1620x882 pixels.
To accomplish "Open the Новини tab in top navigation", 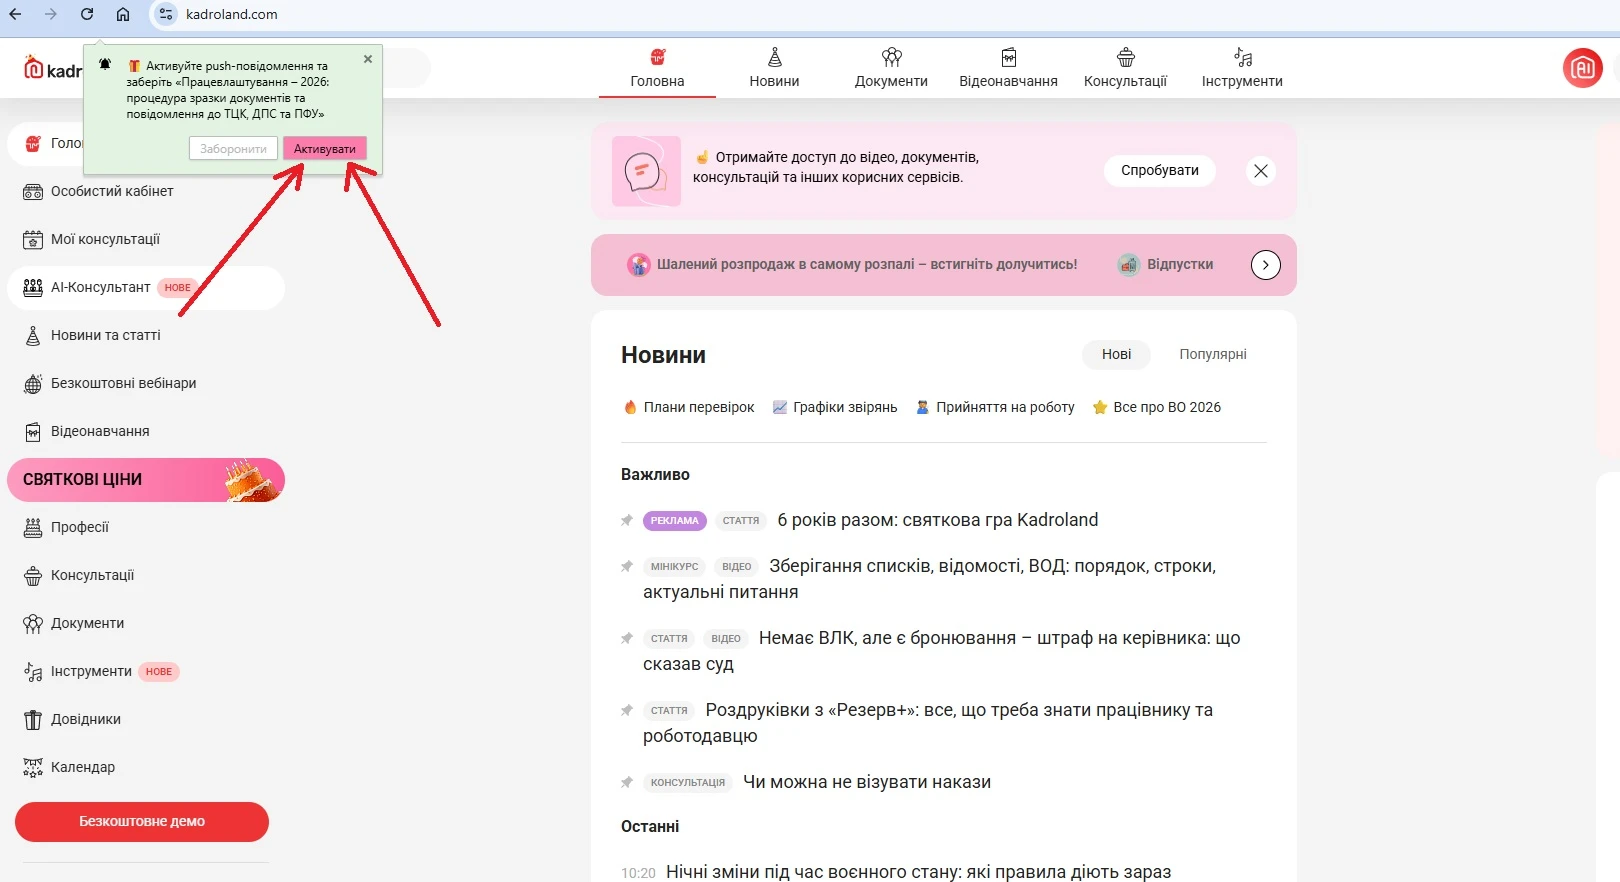I will (774, 68).
